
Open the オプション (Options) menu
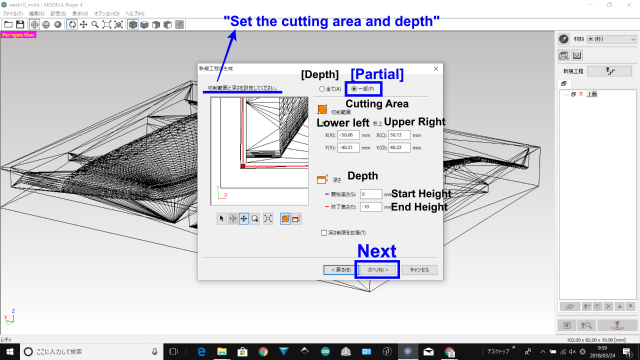tap(107, 13)
